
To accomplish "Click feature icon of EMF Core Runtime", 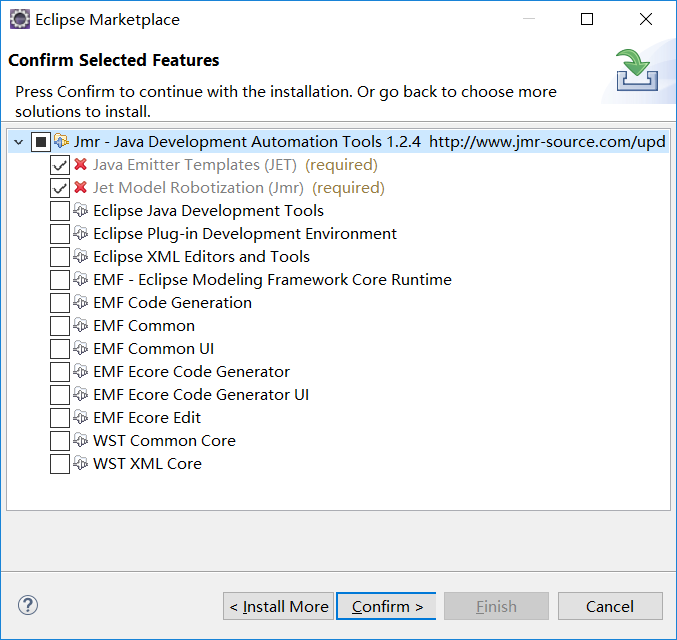I will click(x=80, y=279).
